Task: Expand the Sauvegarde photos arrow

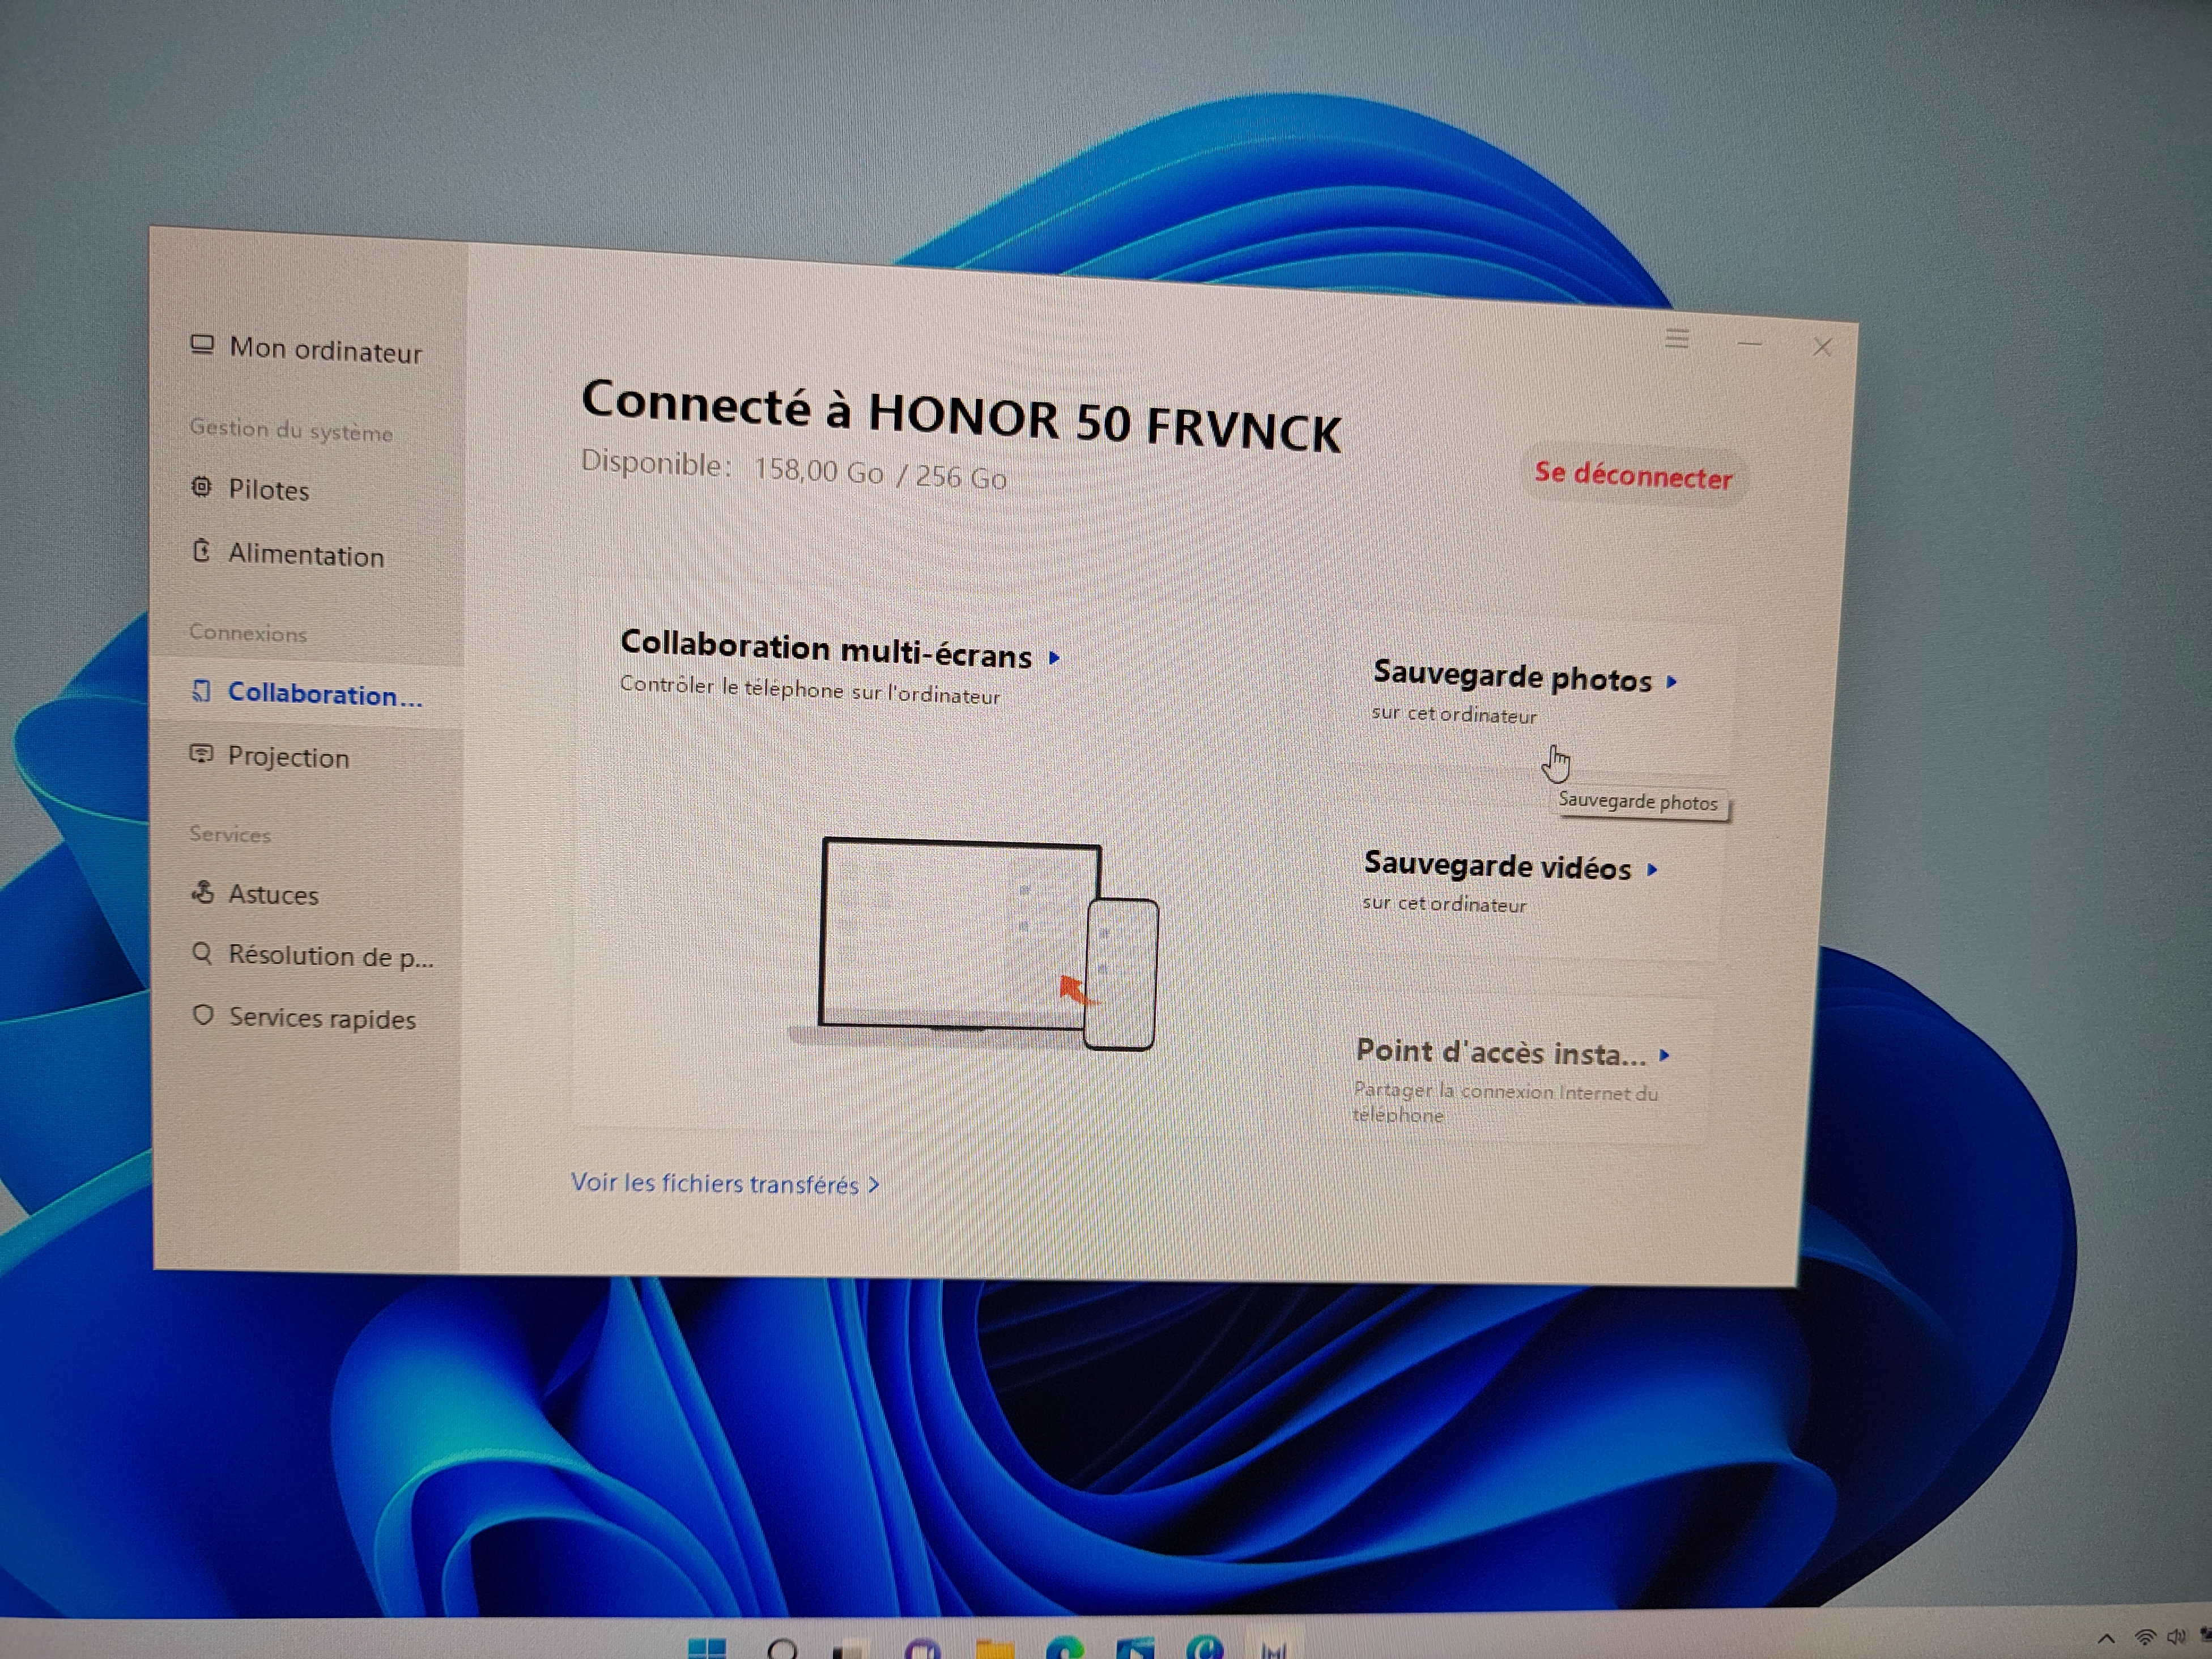Action: click(1671, 682)
